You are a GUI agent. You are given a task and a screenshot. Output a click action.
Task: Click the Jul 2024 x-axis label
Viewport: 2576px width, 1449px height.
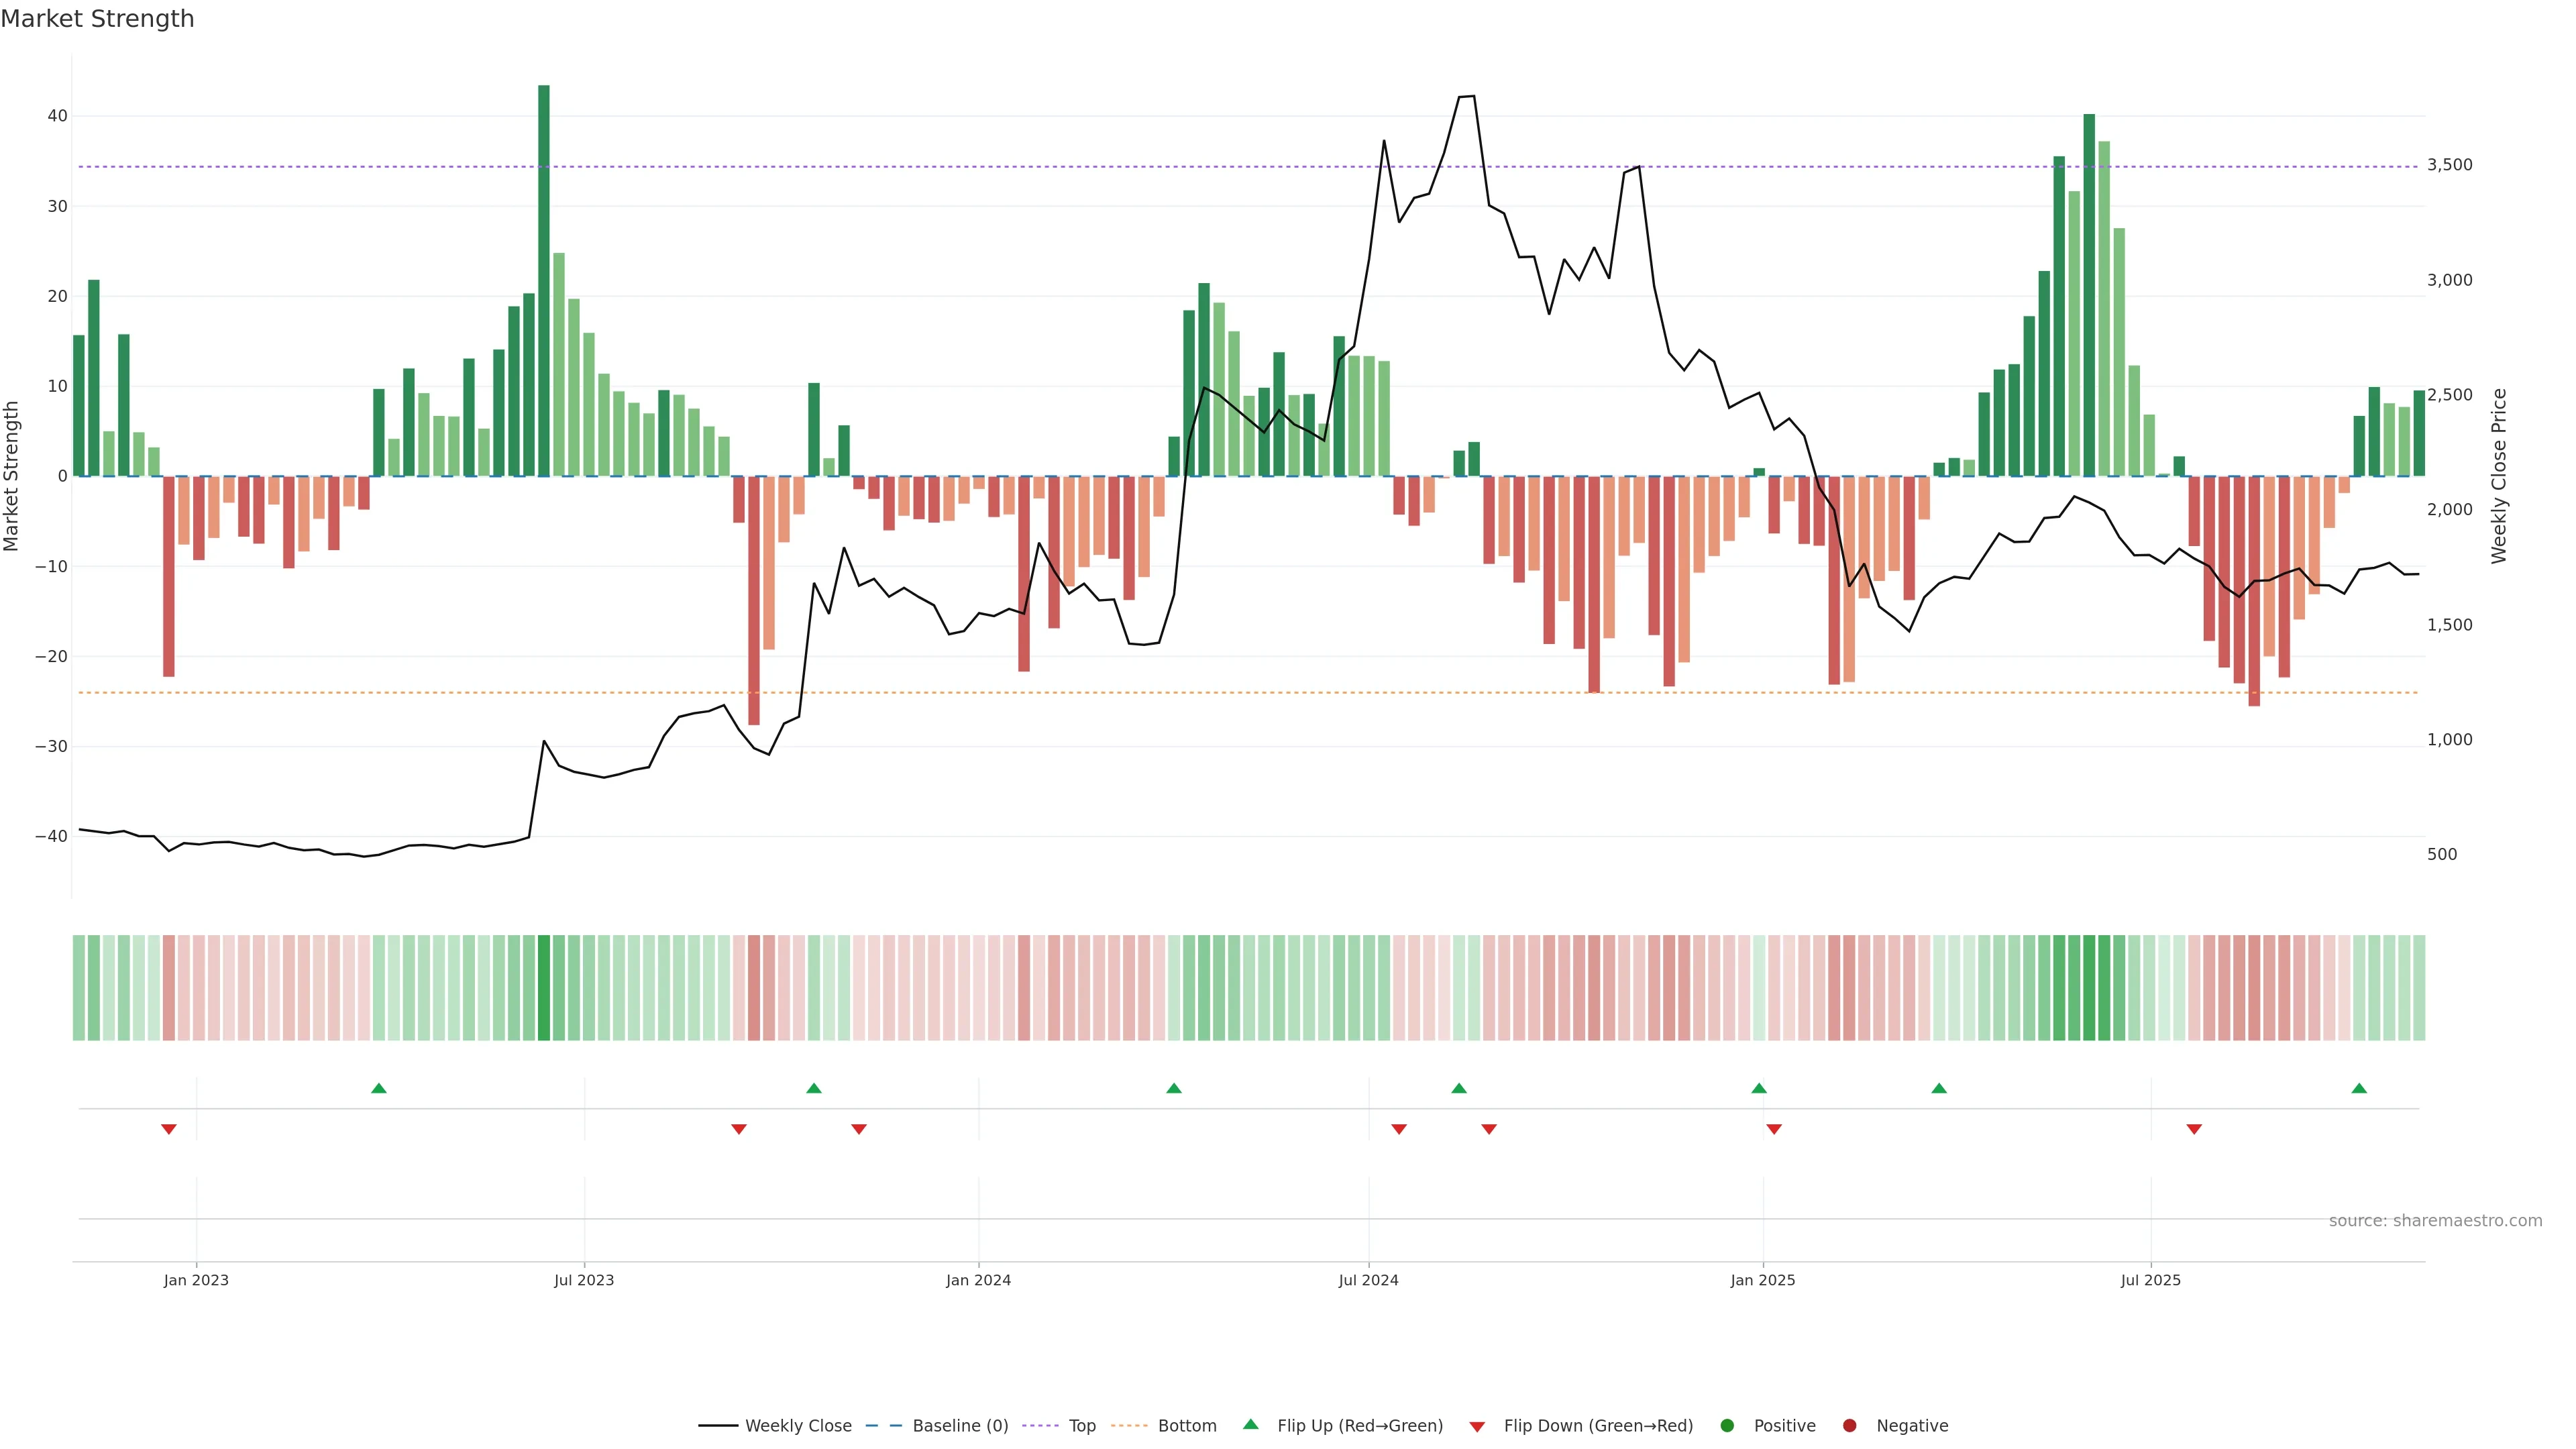point(1368,1280)
